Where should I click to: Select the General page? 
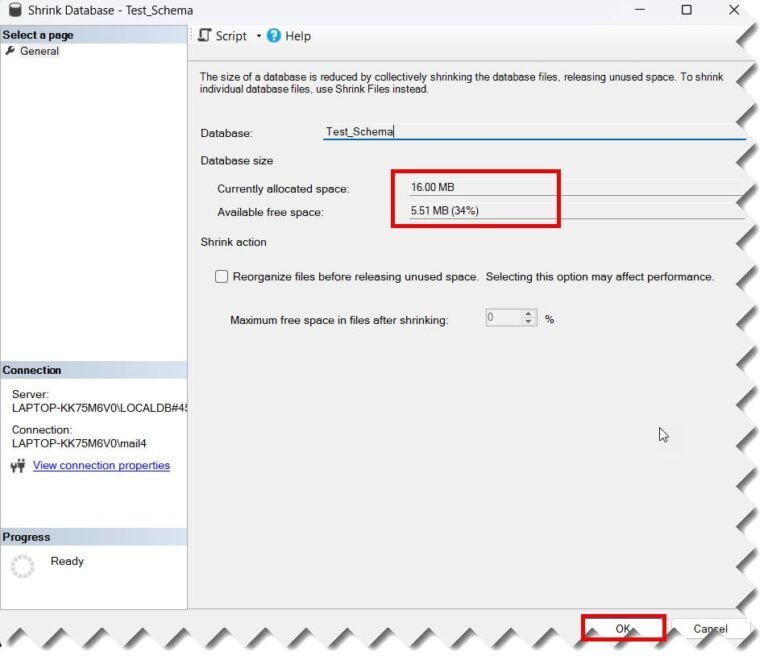pyautogui.click(x=39, y=51)
